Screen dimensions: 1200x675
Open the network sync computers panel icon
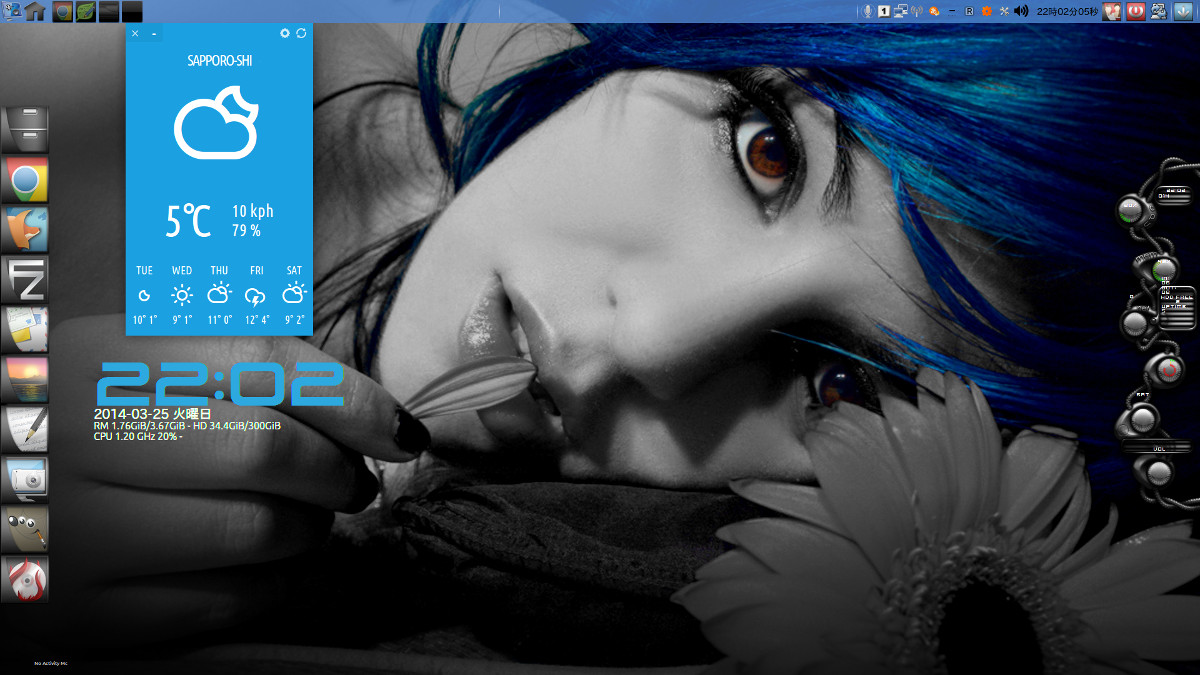[1160, 11]
